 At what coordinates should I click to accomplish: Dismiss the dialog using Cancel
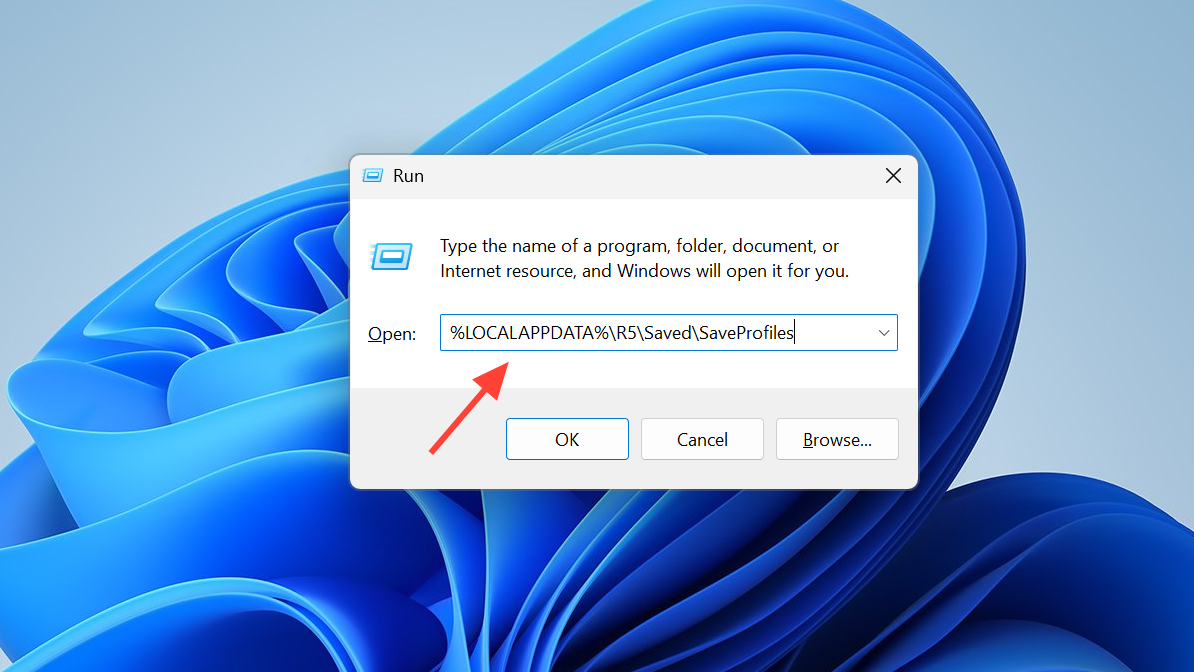(702, 439)
